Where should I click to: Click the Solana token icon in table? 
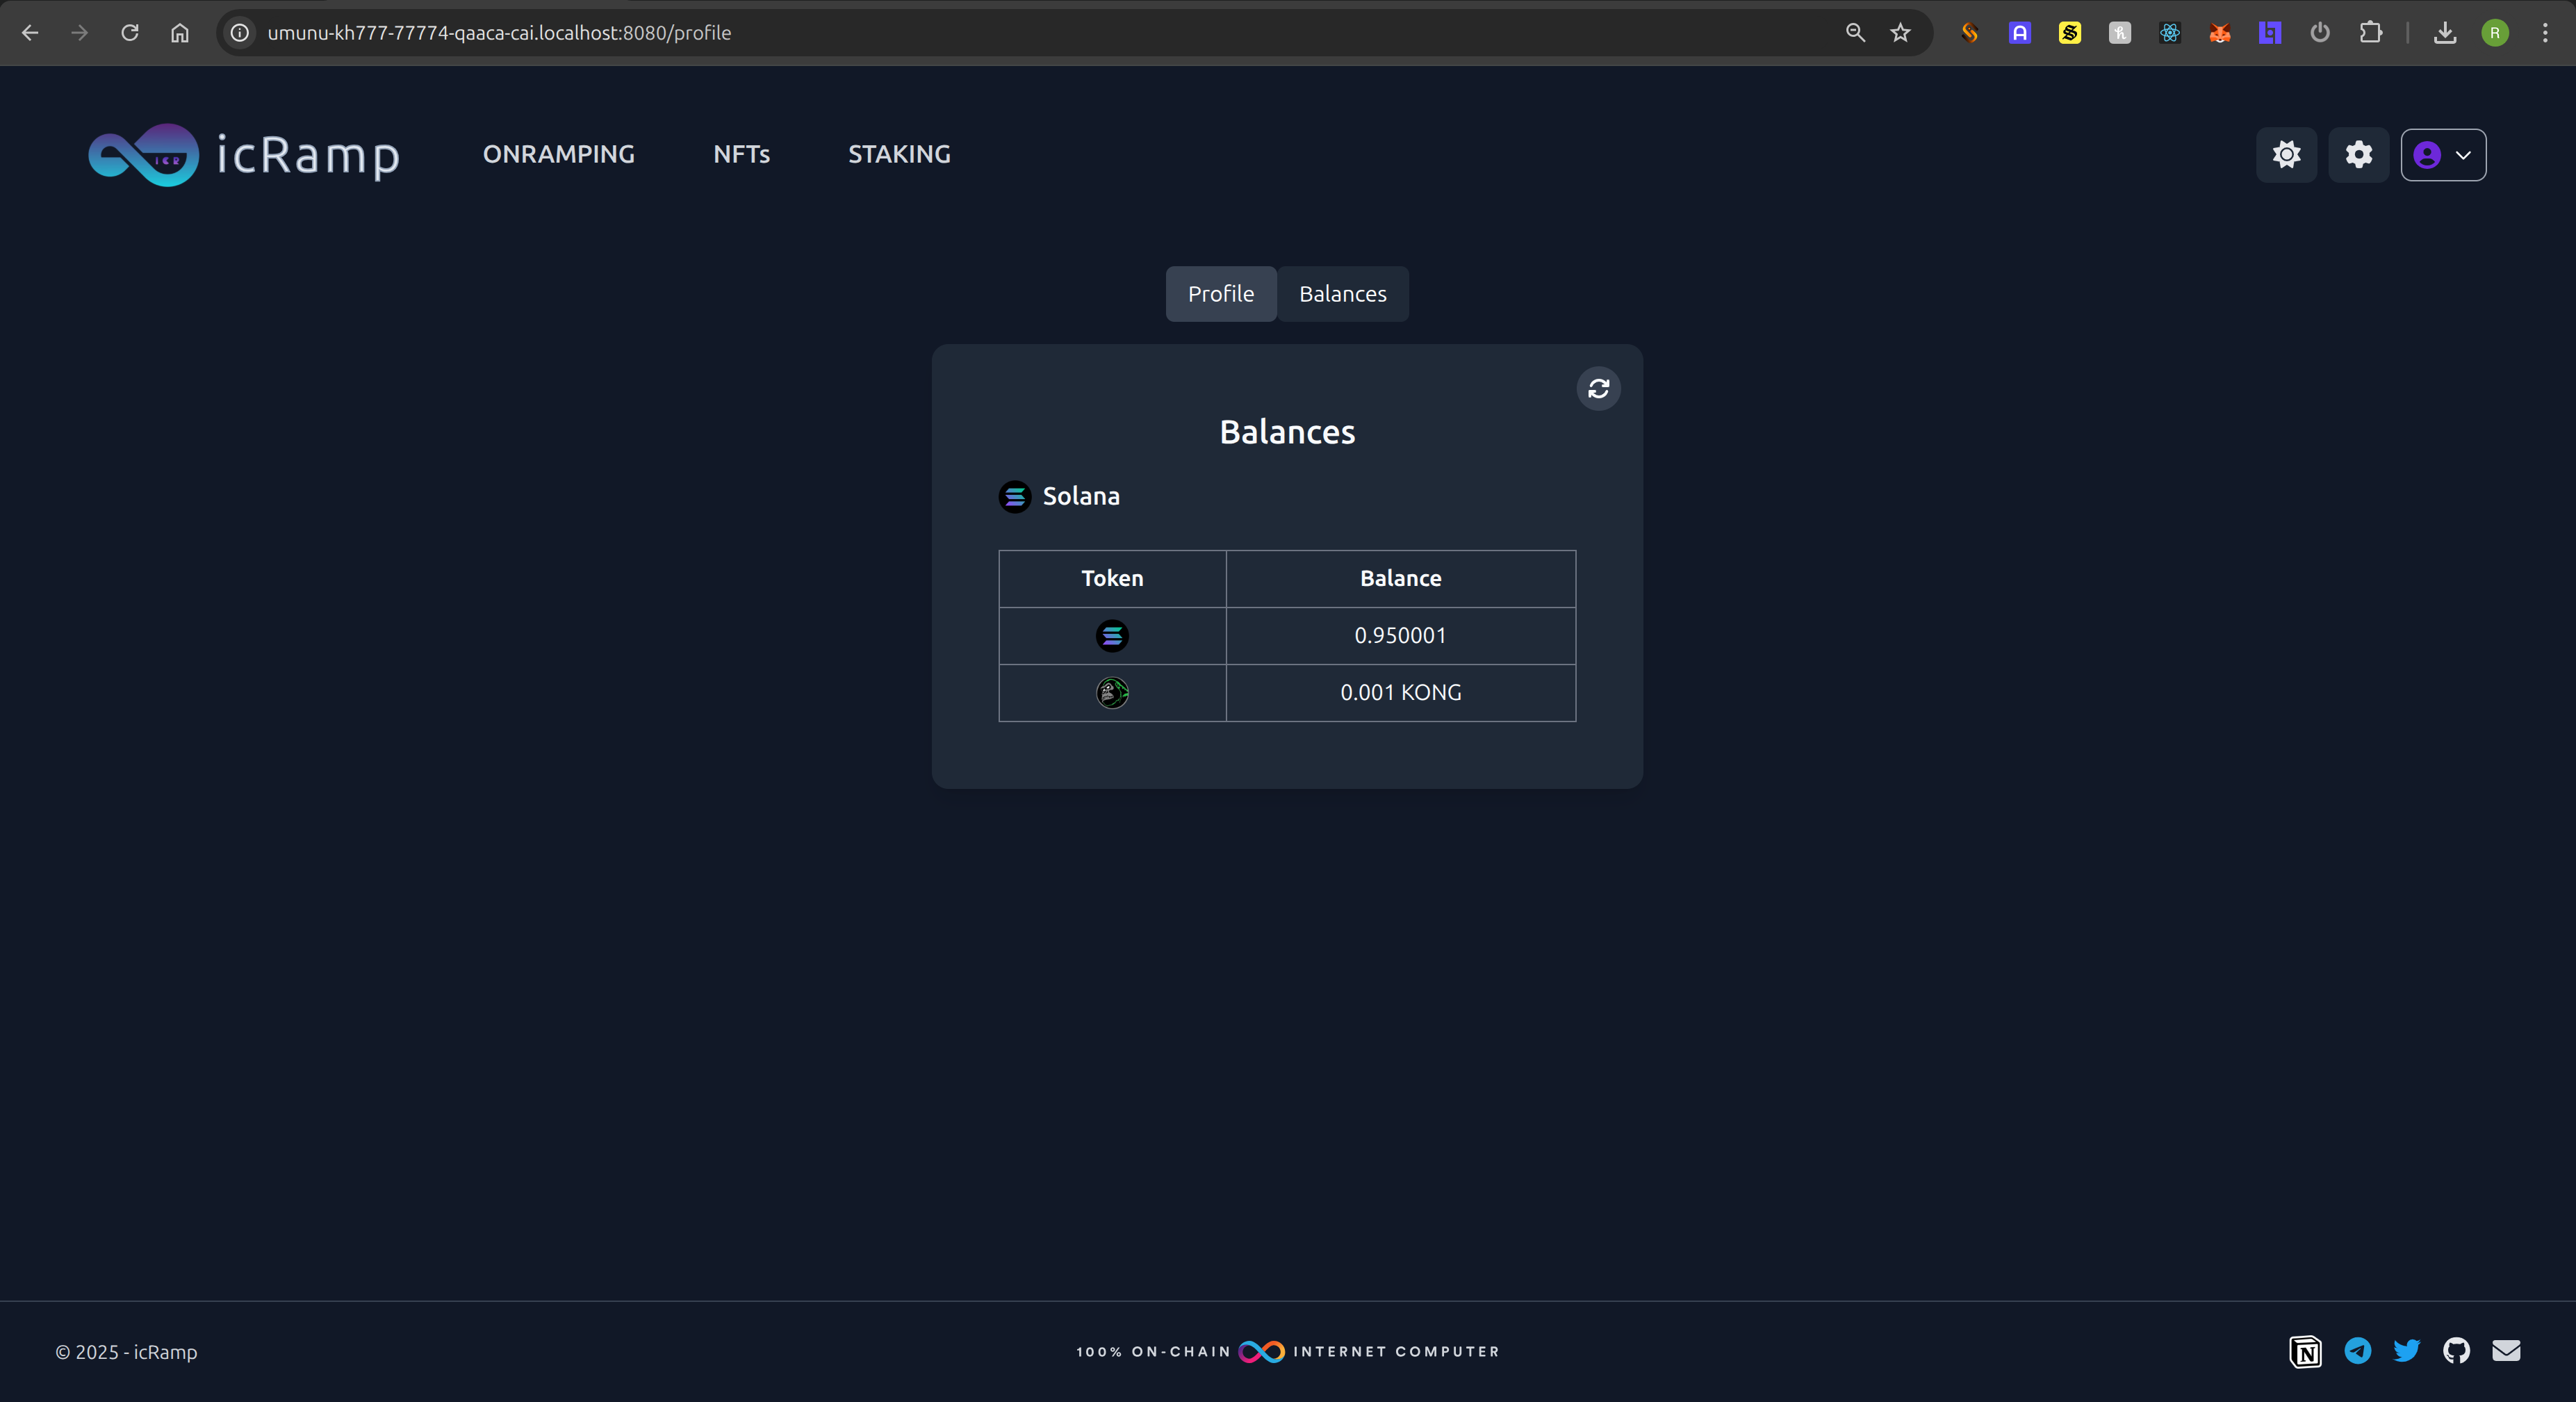pyautogui.click(x=1112, y=635)
